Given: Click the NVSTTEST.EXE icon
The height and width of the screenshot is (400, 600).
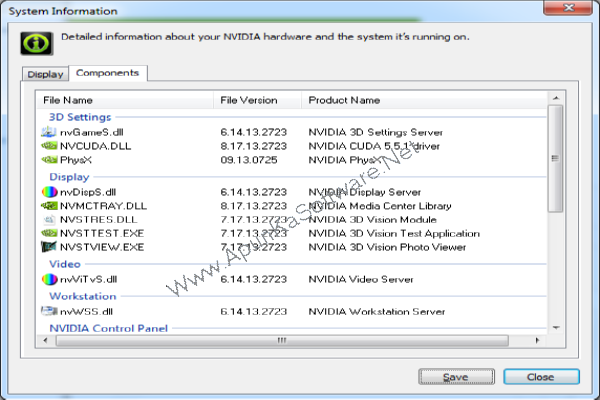Looking at the screenshot, I should (x=49, y=233).
